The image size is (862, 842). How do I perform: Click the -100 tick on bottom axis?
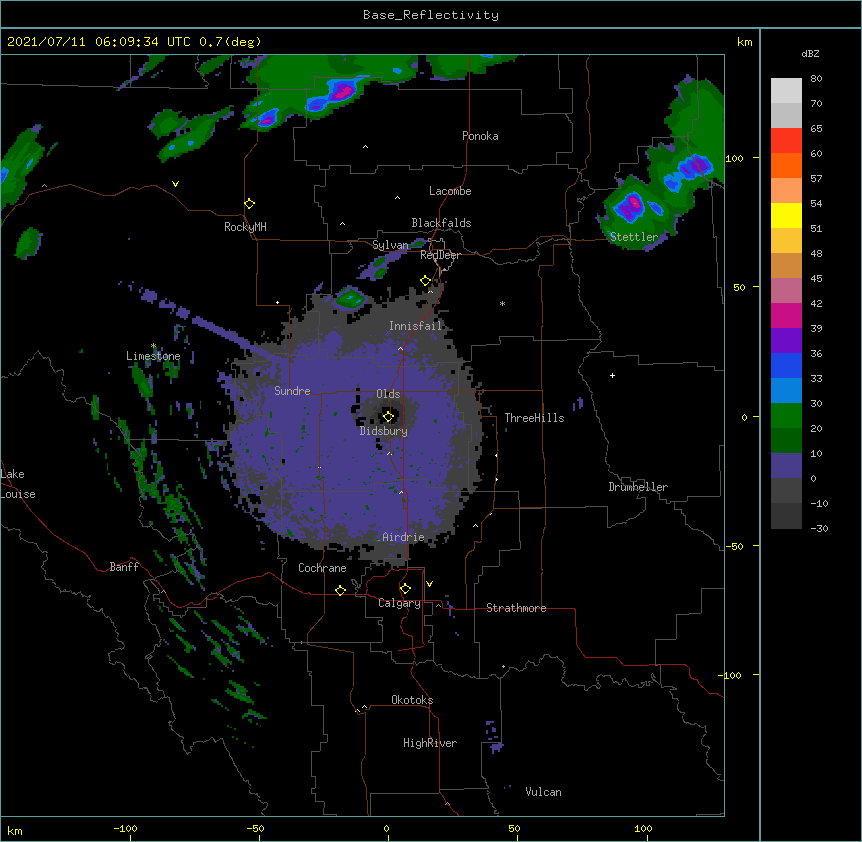[125, 829]
